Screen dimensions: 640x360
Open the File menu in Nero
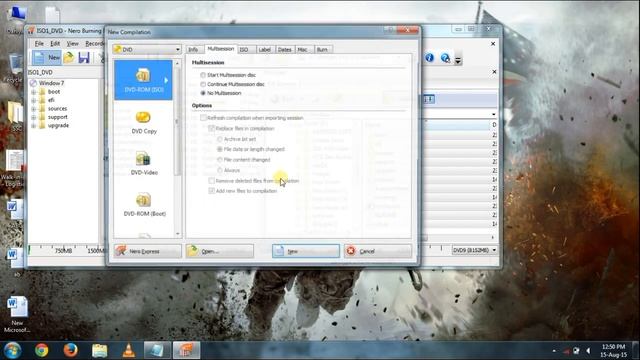pos(39,43)
